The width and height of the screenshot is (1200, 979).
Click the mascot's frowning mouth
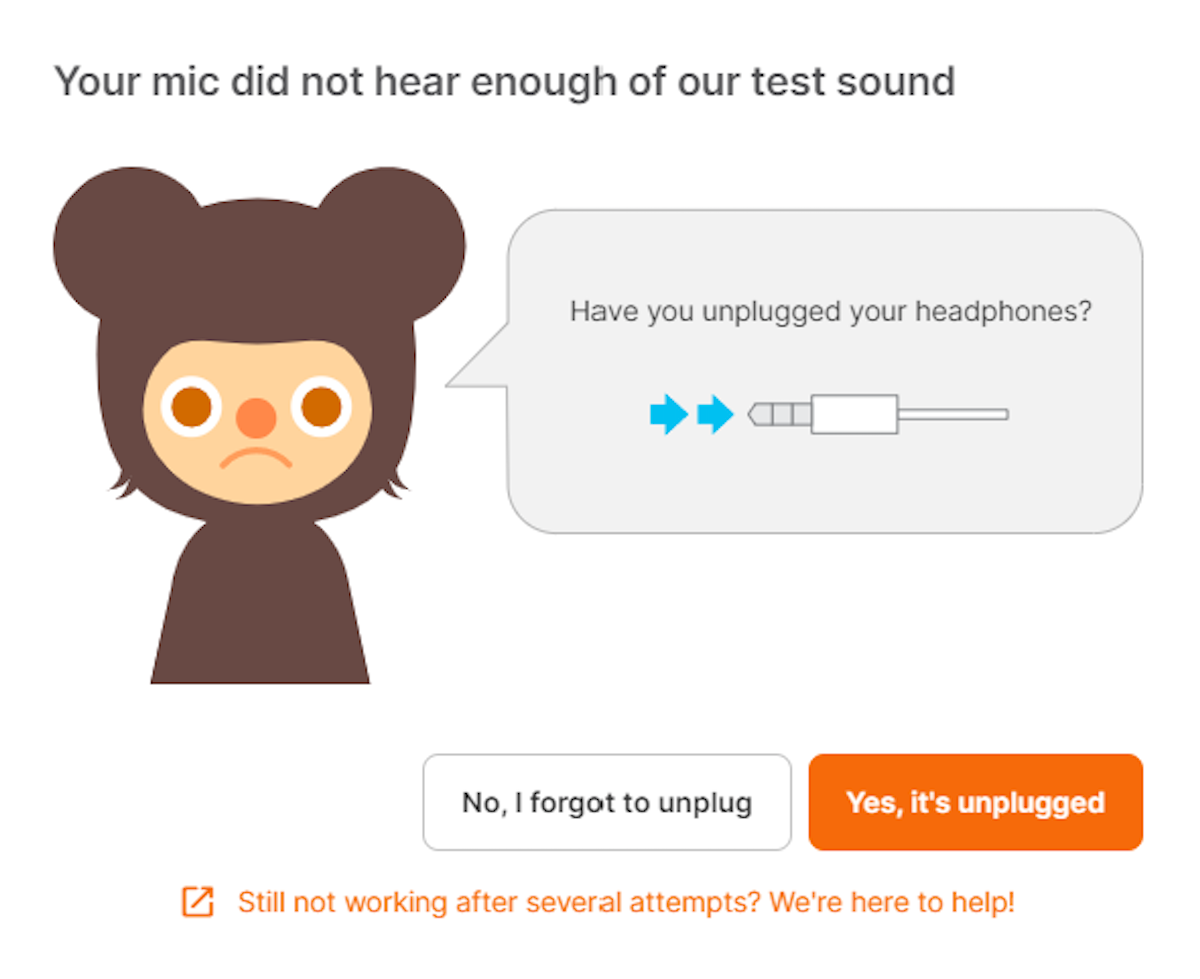pos(256,459)
